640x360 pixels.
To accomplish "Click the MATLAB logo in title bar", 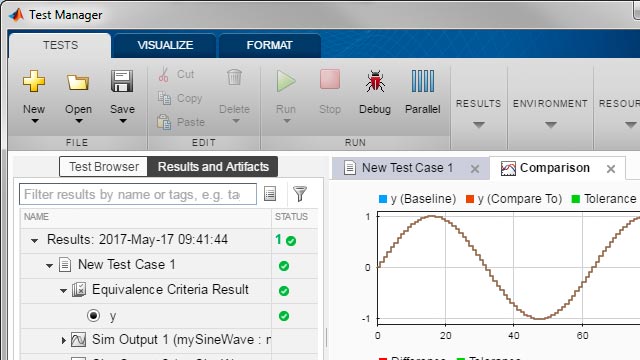I will 16,15.
